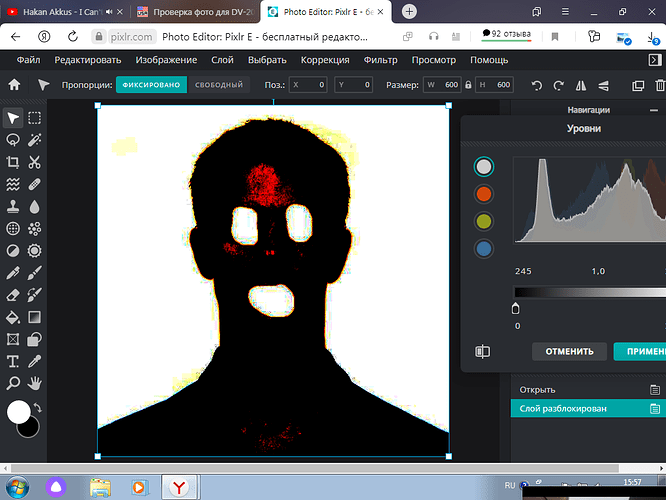The width and height of the screenshot is (666, 500).
Task: Switch to the Проверка фото для DV tab
Action: coord(196,12)
